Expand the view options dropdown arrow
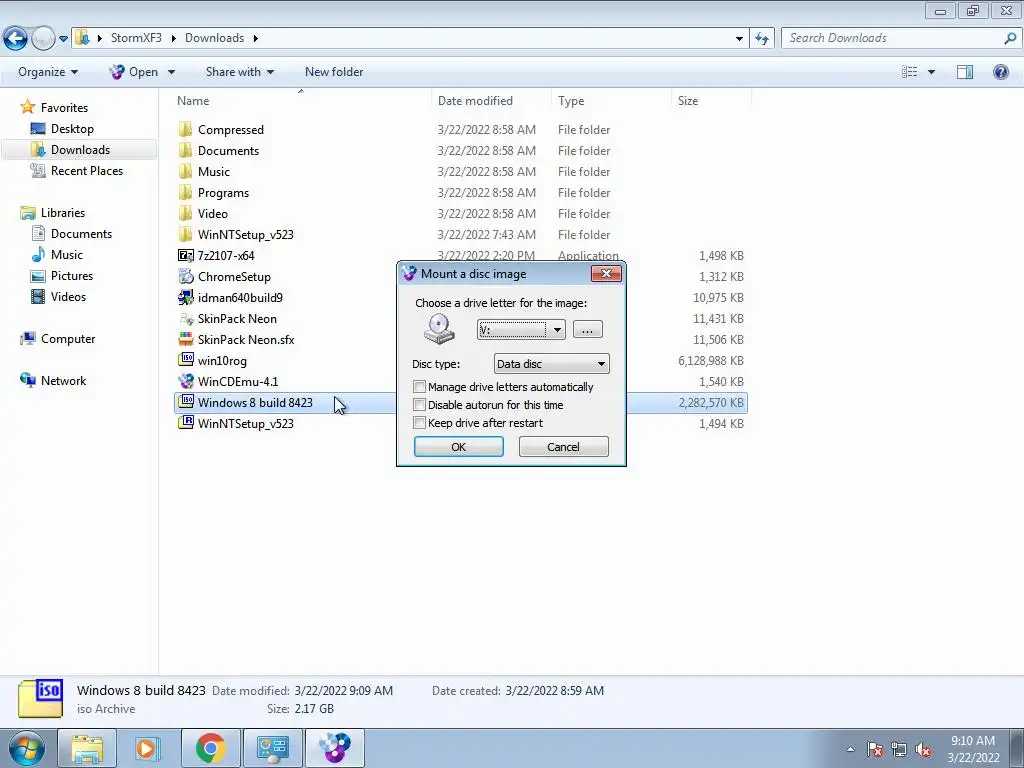1024x768 pixels. coord(931,72)
